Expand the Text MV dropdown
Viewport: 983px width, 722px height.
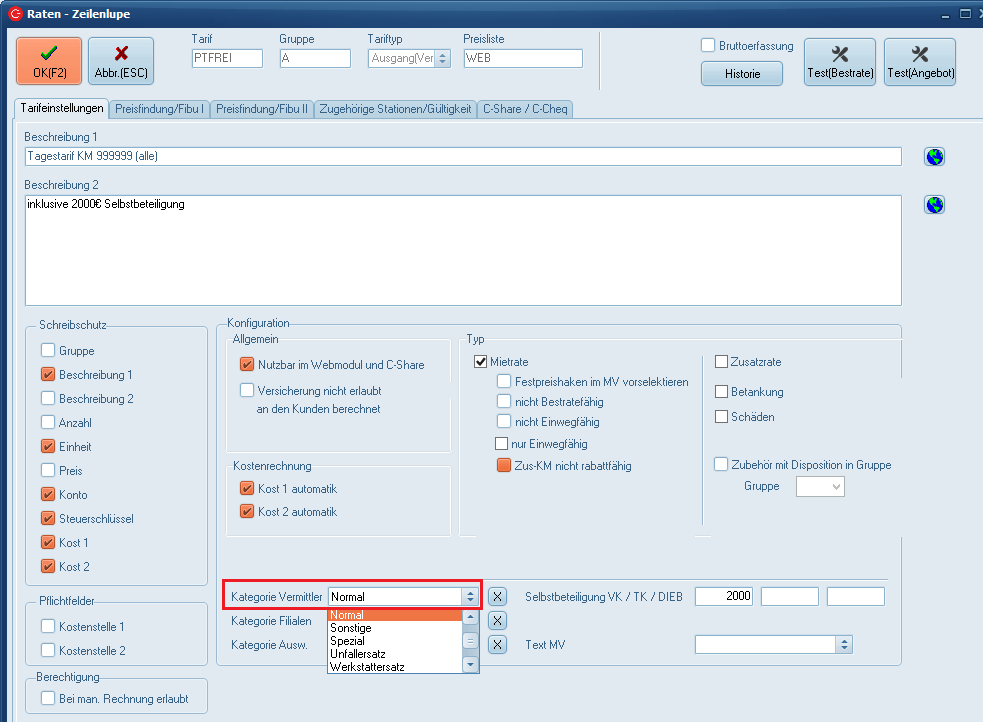coord(844,645)
